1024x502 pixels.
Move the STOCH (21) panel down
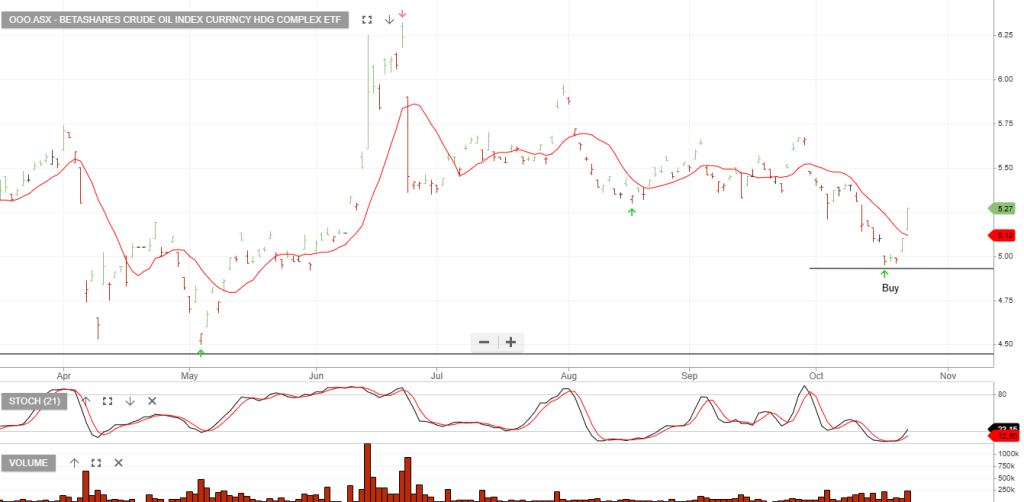(130, 401)
